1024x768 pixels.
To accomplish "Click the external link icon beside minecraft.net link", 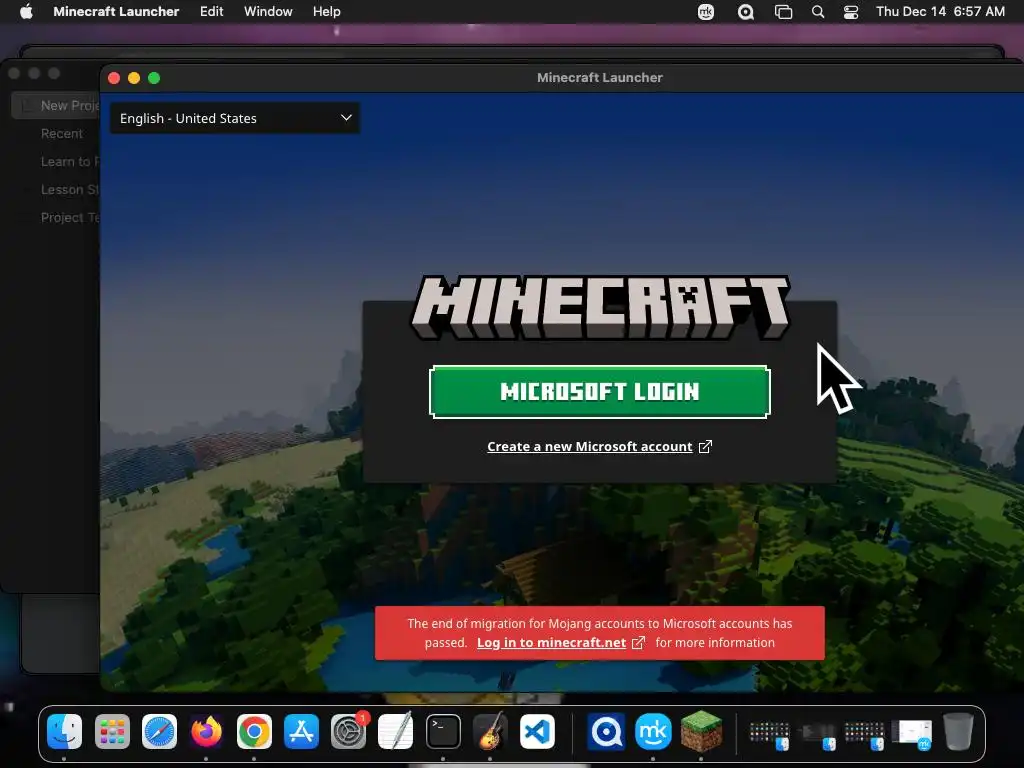I will click(639, 643).
